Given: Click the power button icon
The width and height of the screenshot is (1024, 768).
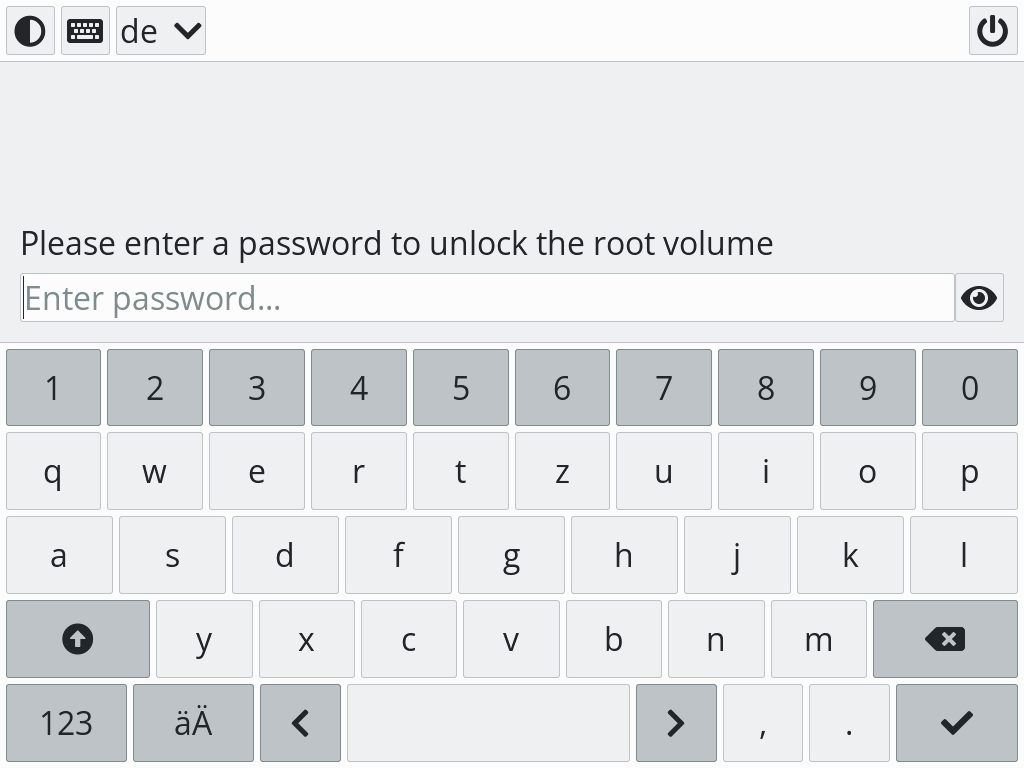Looking at the screenshot, I should [992, 31].
